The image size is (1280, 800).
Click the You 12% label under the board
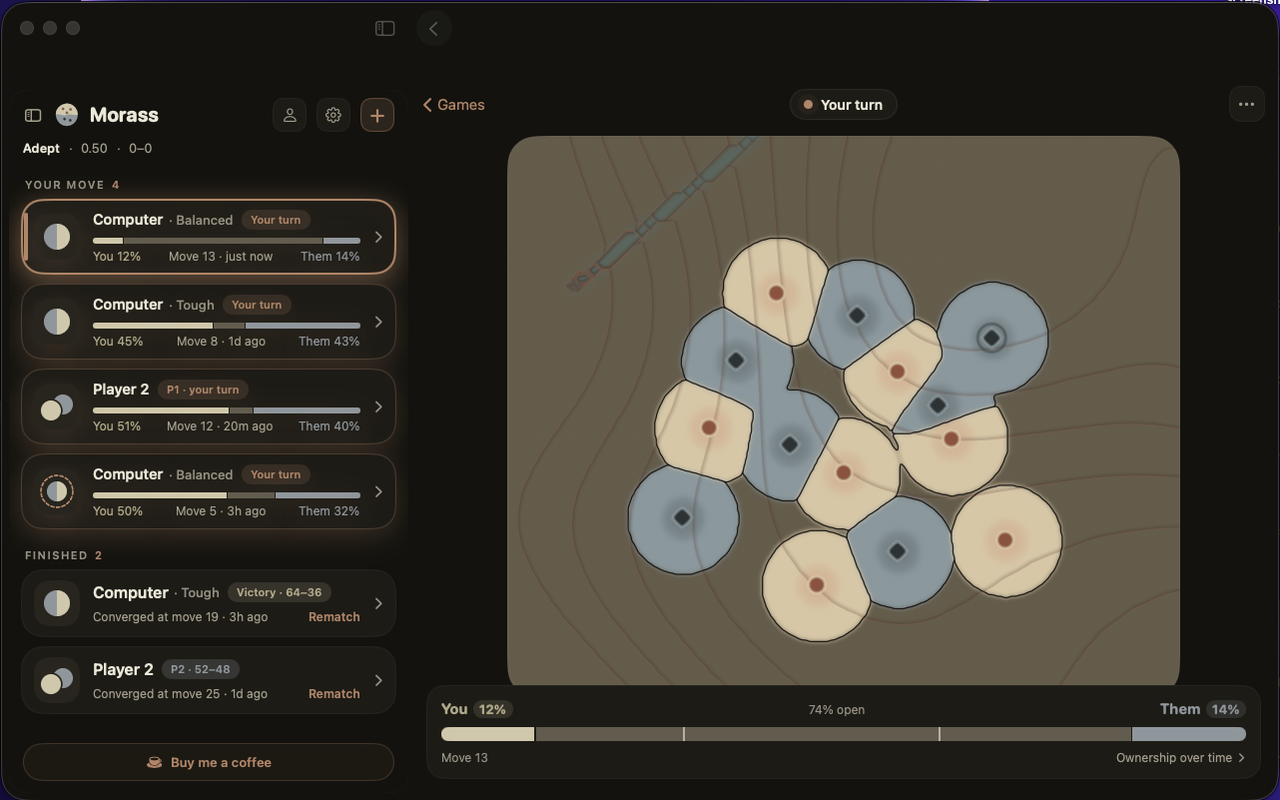pos(476,709)
